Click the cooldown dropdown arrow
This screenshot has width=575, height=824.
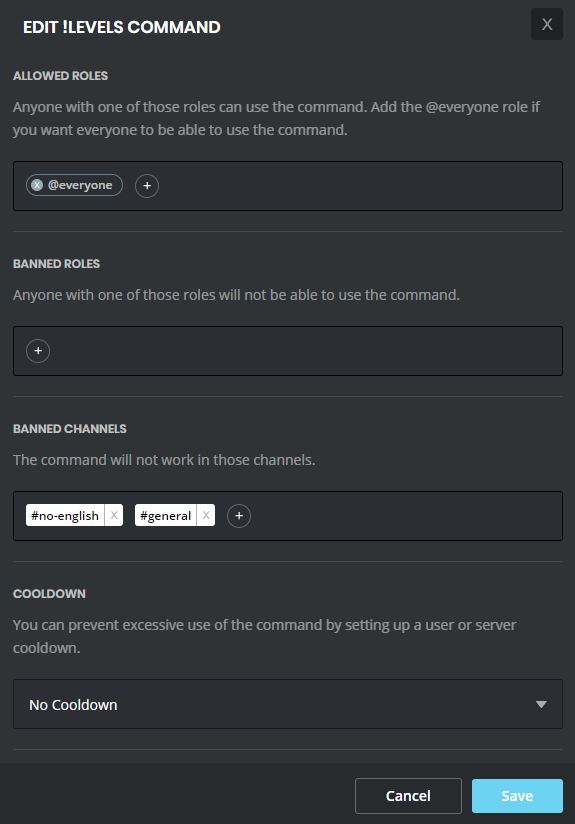(x=541, y=704)
